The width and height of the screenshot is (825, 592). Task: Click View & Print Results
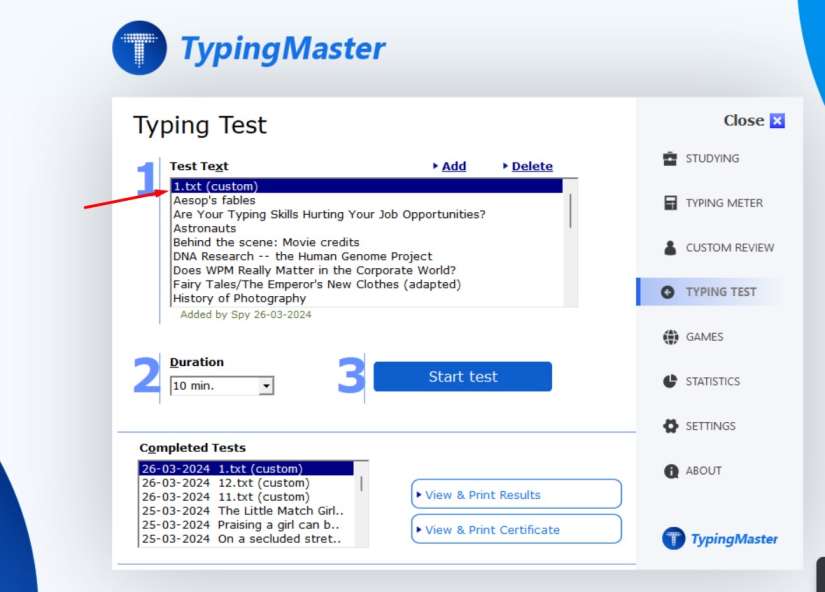[x=516, y=494]
